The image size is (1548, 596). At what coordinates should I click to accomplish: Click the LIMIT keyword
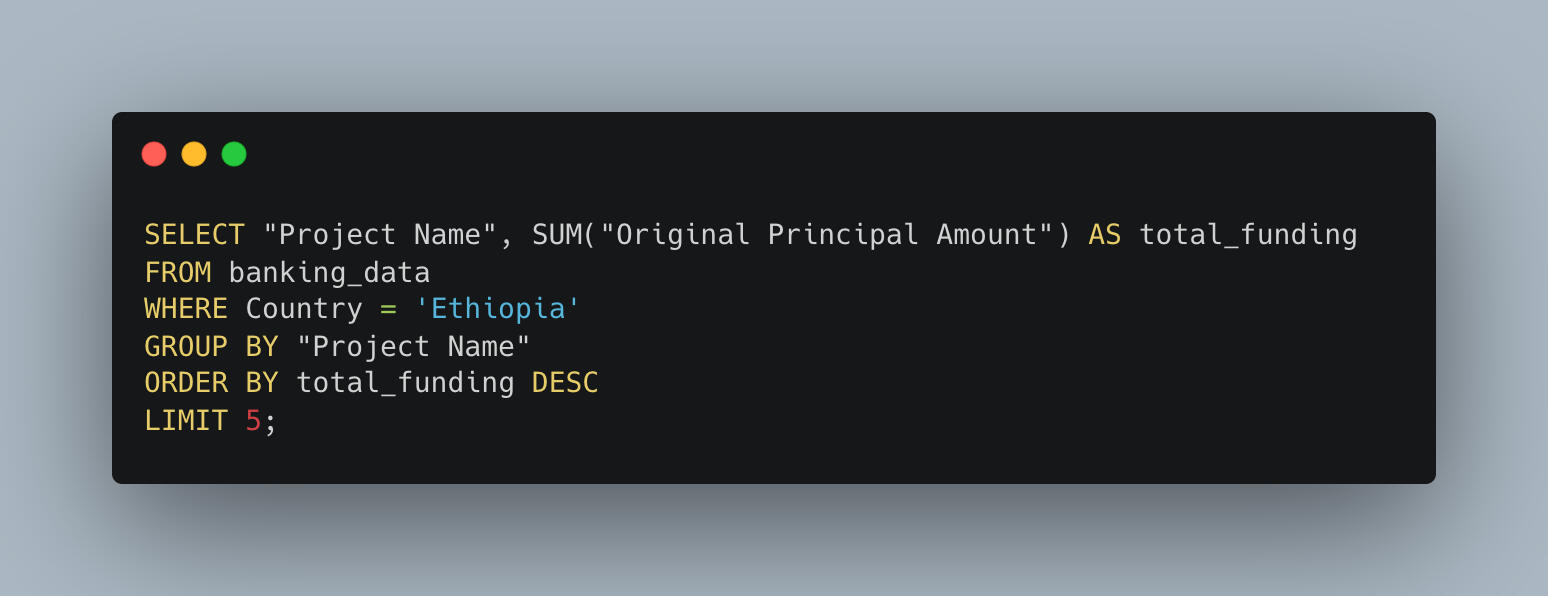point(186,421)
